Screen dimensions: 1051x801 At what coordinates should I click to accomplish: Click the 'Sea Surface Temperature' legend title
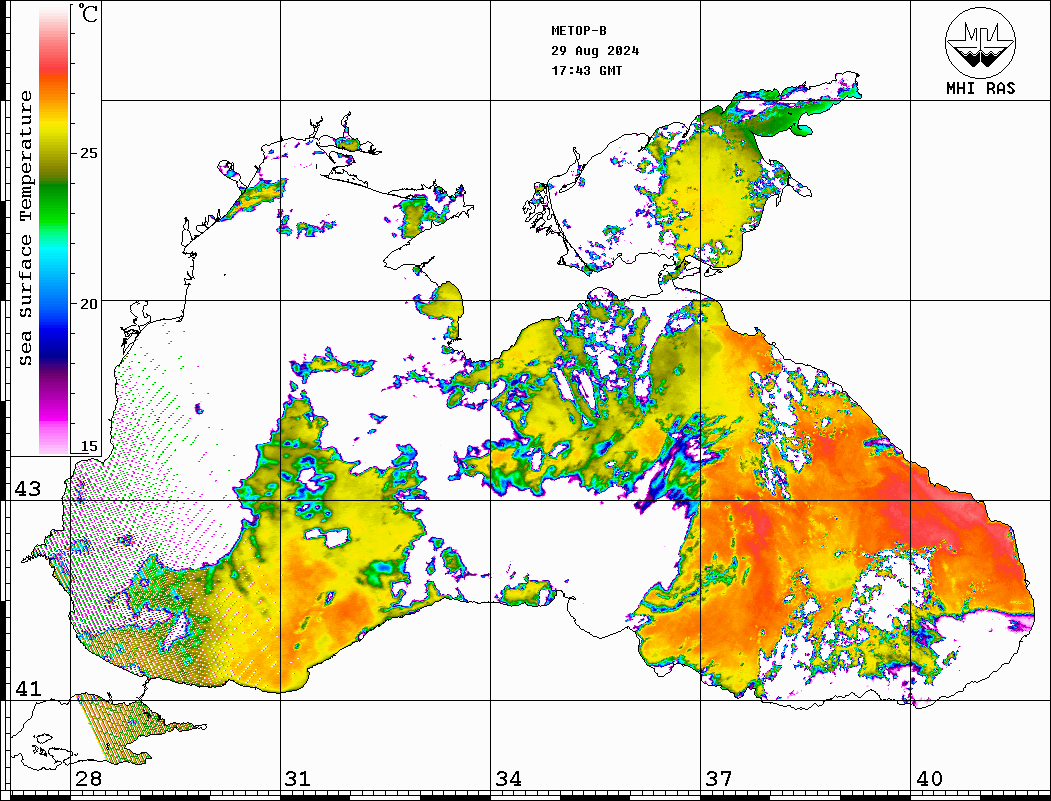click(25, 228)
